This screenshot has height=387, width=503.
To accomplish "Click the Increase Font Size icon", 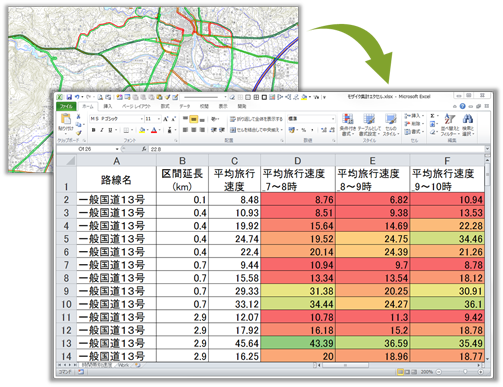I will point(166,119).
